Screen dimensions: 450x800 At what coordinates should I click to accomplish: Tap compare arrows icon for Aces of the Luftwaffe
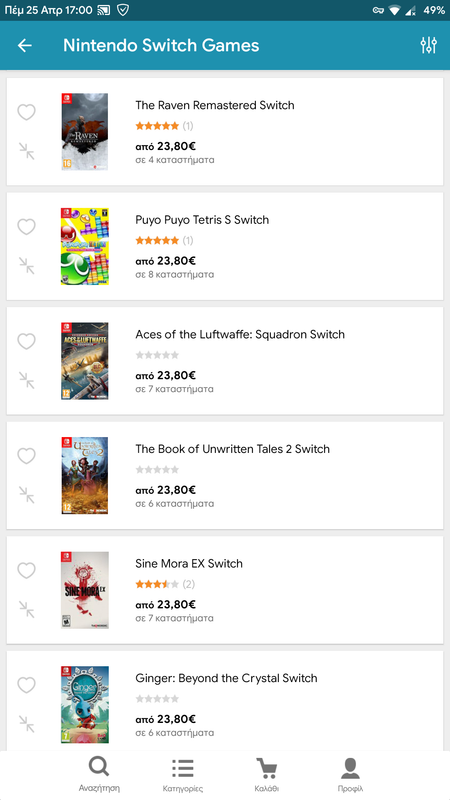[x=27, y=380]
